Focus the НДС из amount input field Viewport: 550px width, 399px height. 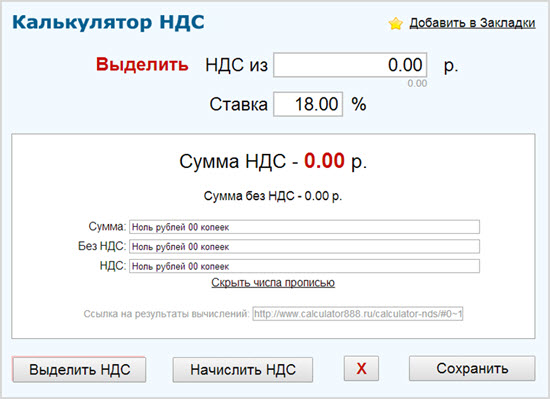350,65
